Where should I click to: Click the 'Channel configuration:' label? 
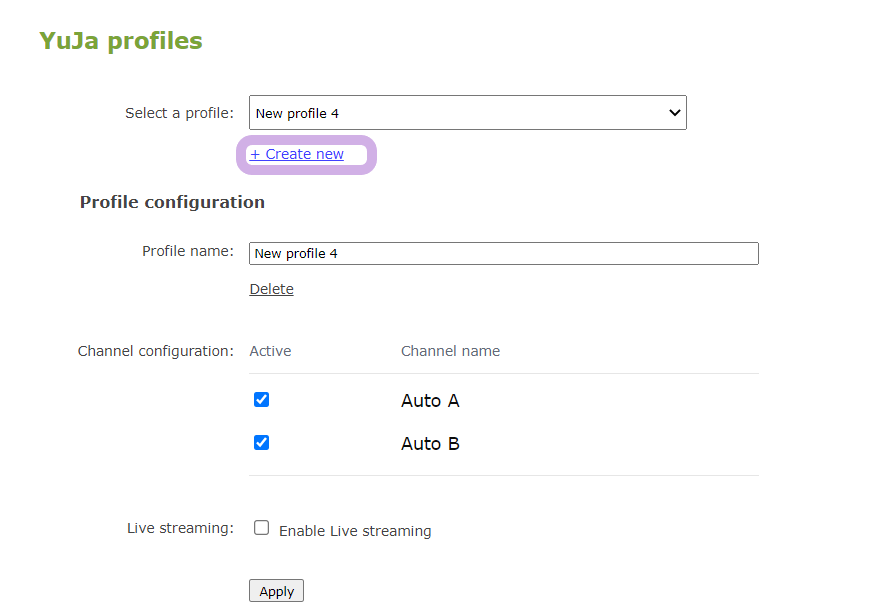[155, 351]
